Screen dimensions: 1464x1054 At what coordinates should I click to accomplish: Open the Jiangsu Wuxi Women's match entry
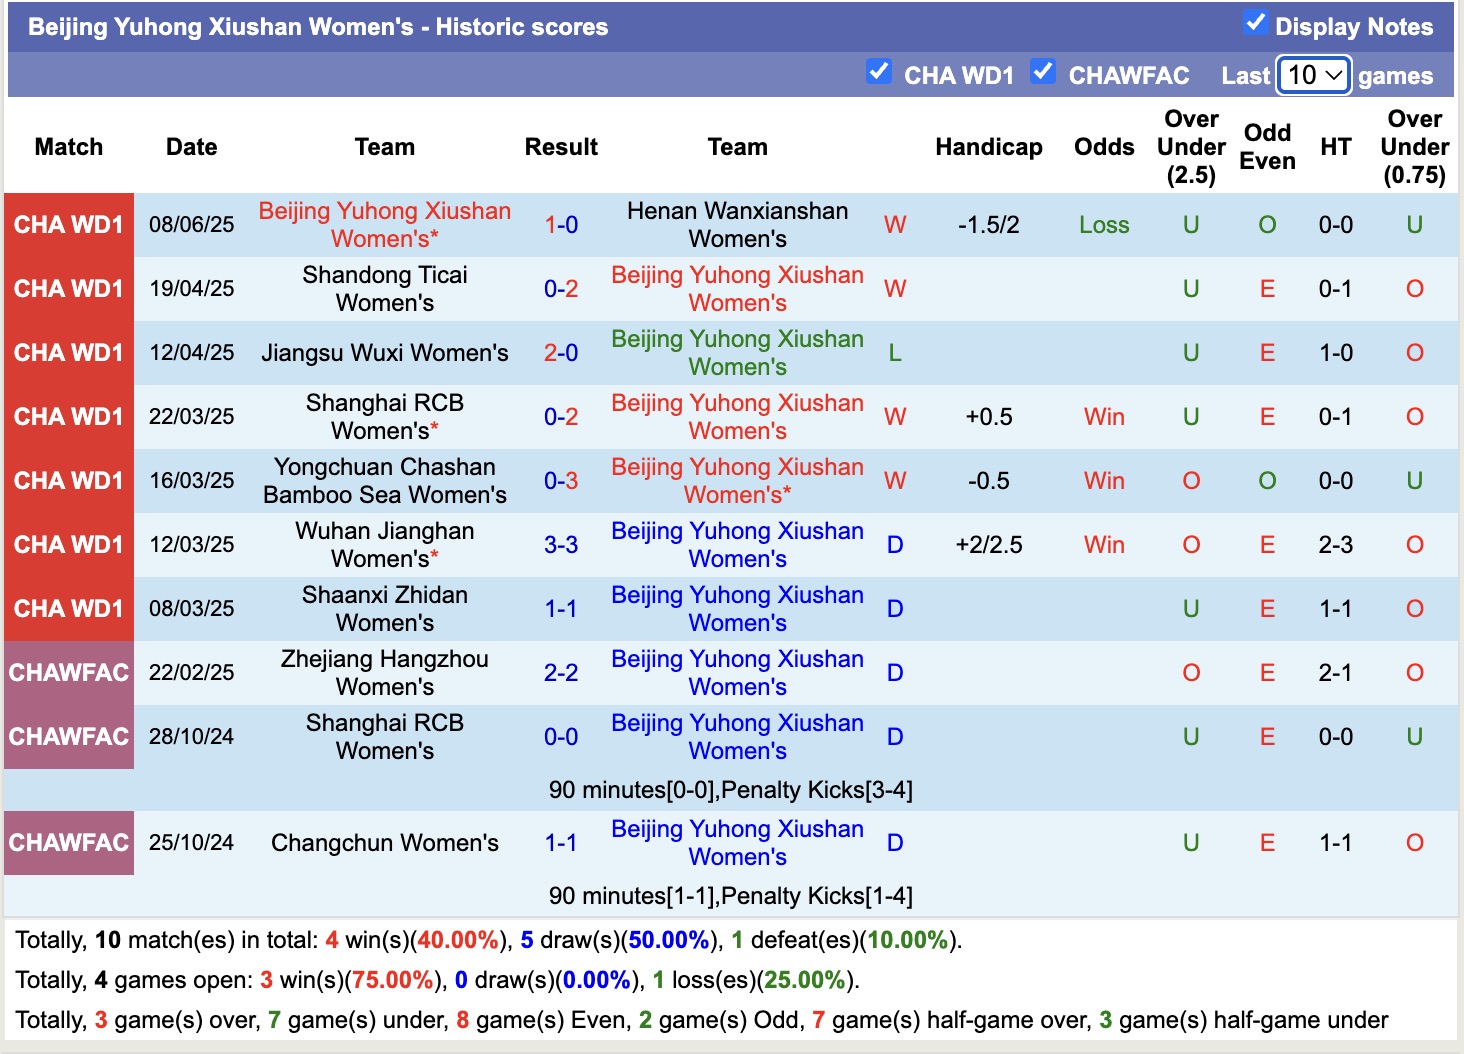click(x=384, y=352)
